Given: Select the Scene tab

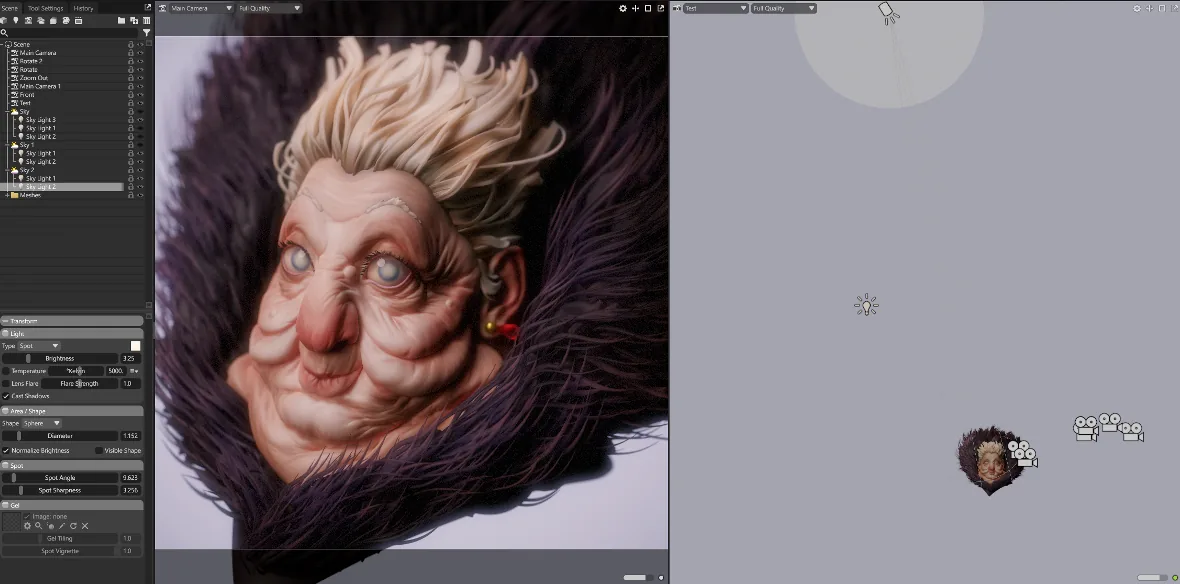Looking at the screenshot, I should 10,8.
